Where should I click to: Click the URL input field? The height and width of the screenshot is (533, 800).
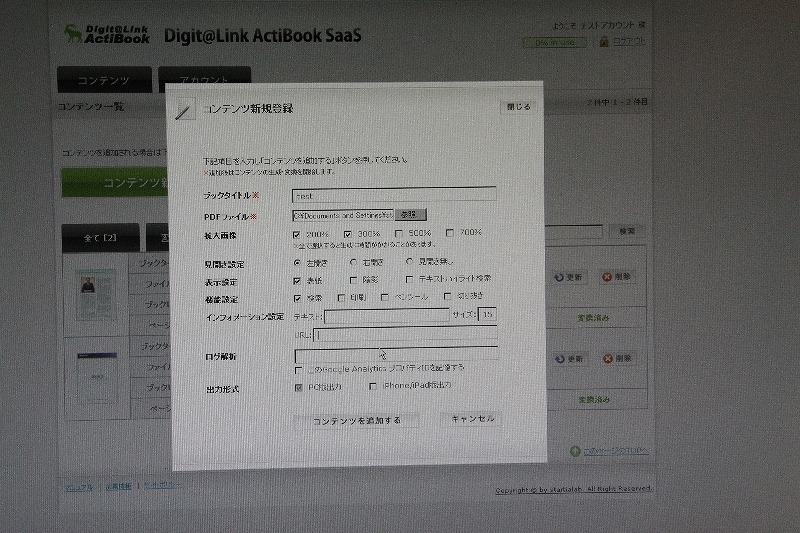[406, 334]
